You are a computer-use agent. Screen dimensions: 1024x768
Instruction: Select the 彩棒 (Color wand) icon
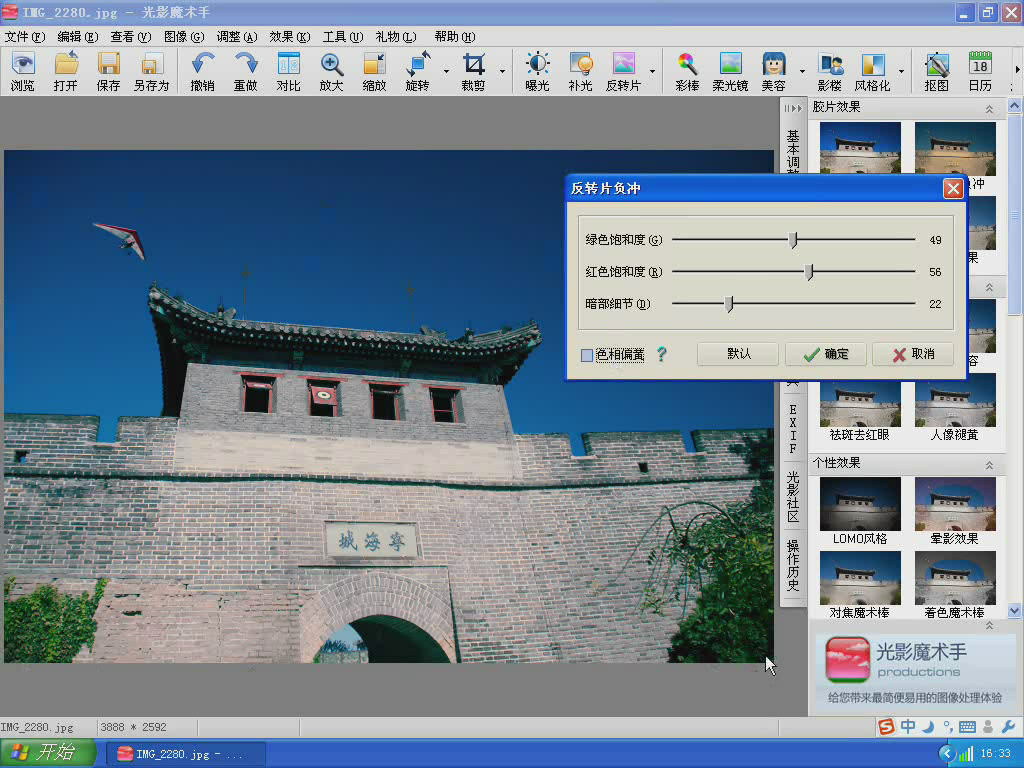[687, 71]
